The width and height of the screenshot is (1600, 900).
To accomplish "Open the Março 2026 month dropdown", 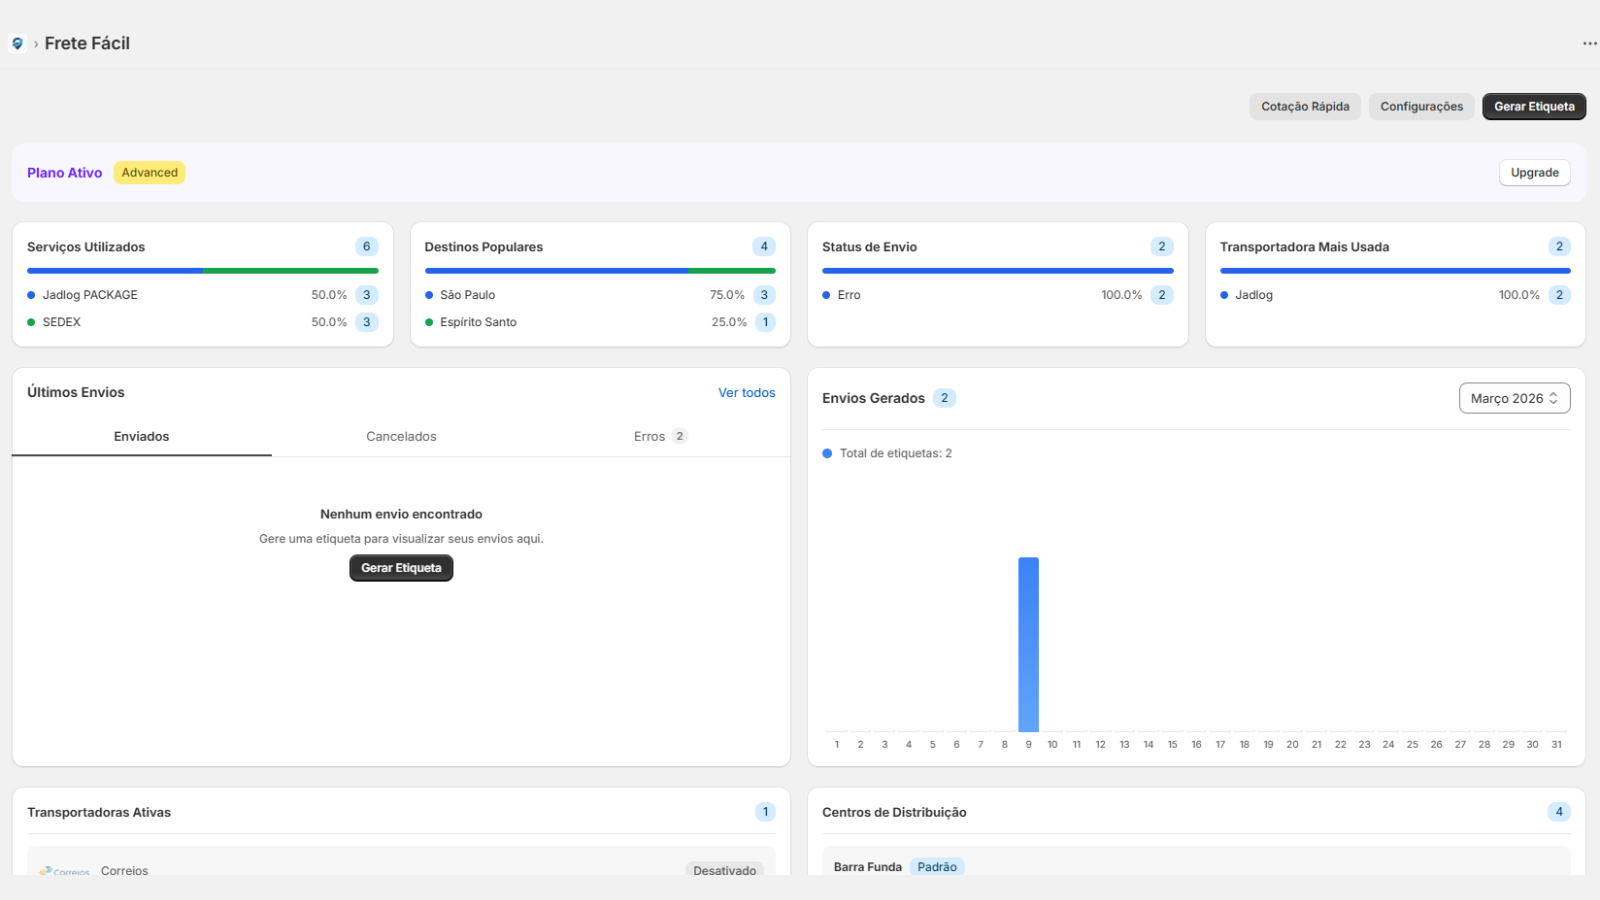I will [1514, 398].
